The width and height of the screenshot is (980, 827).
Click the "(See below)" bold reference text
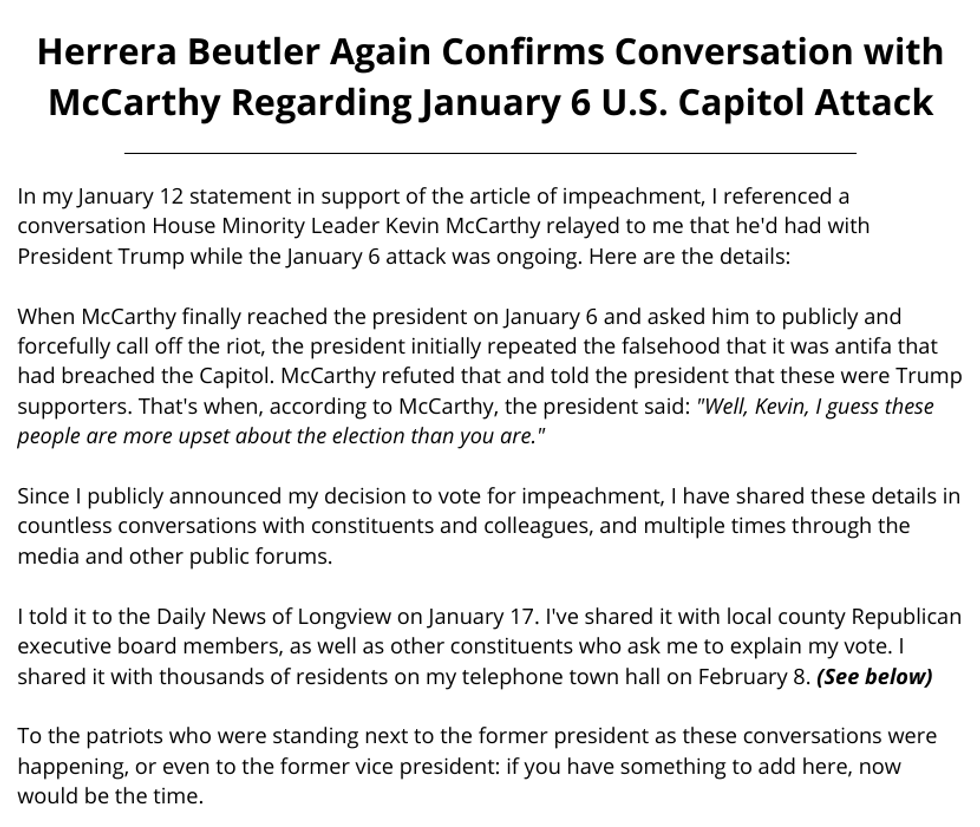874,677
